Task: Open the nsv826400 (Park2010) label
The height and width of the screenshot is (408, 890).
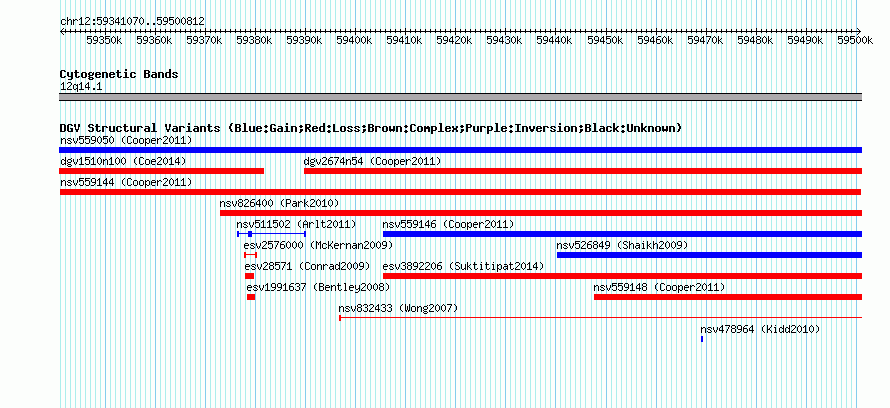Action: (x=279, y=203)
